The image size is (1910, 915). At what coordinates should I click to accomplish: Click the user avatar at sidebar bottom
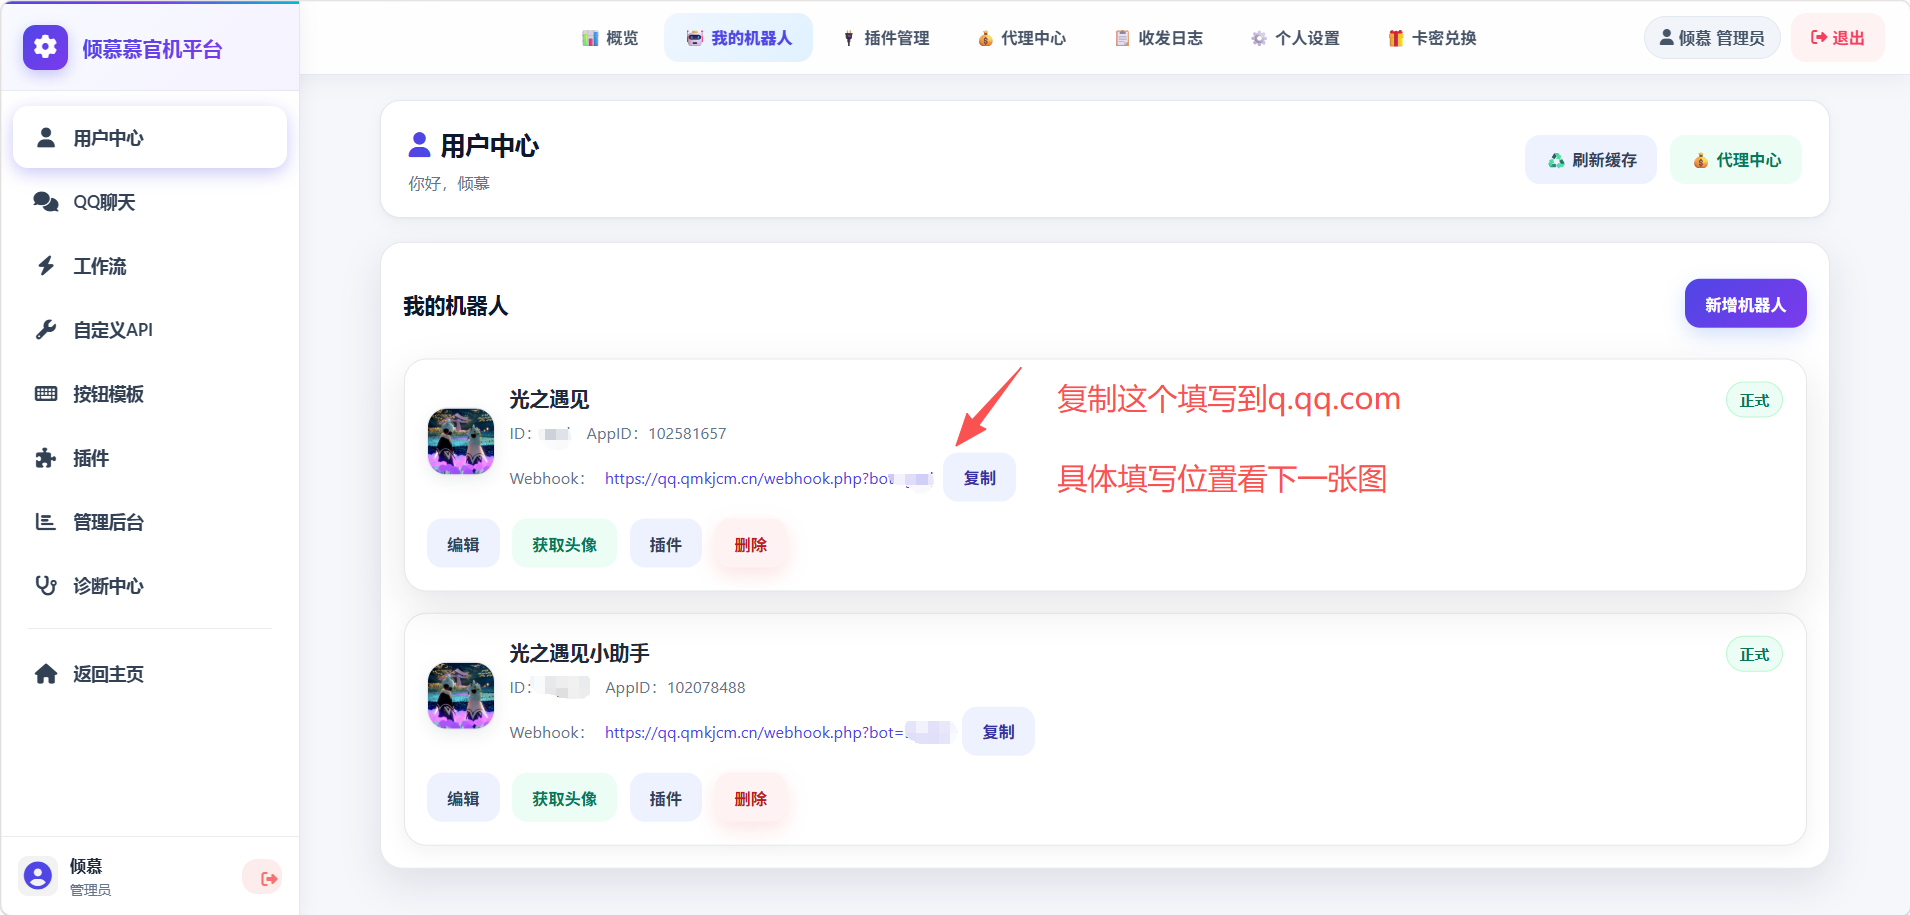point(38,876)
